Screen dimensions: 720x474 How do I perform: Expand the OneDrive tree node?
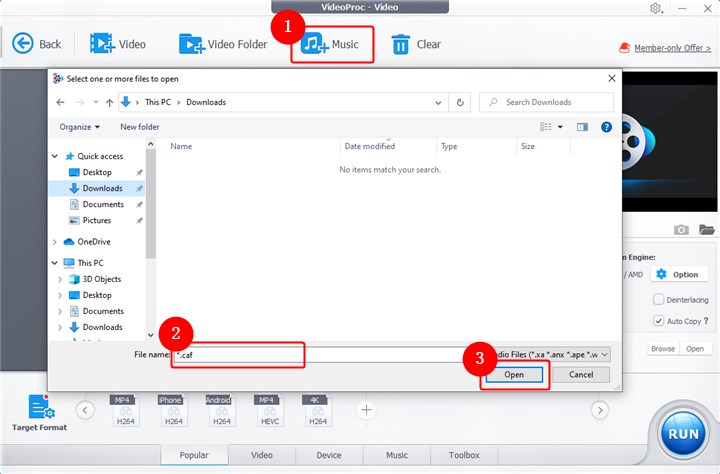pyautogui.click(x=55, y=242)
